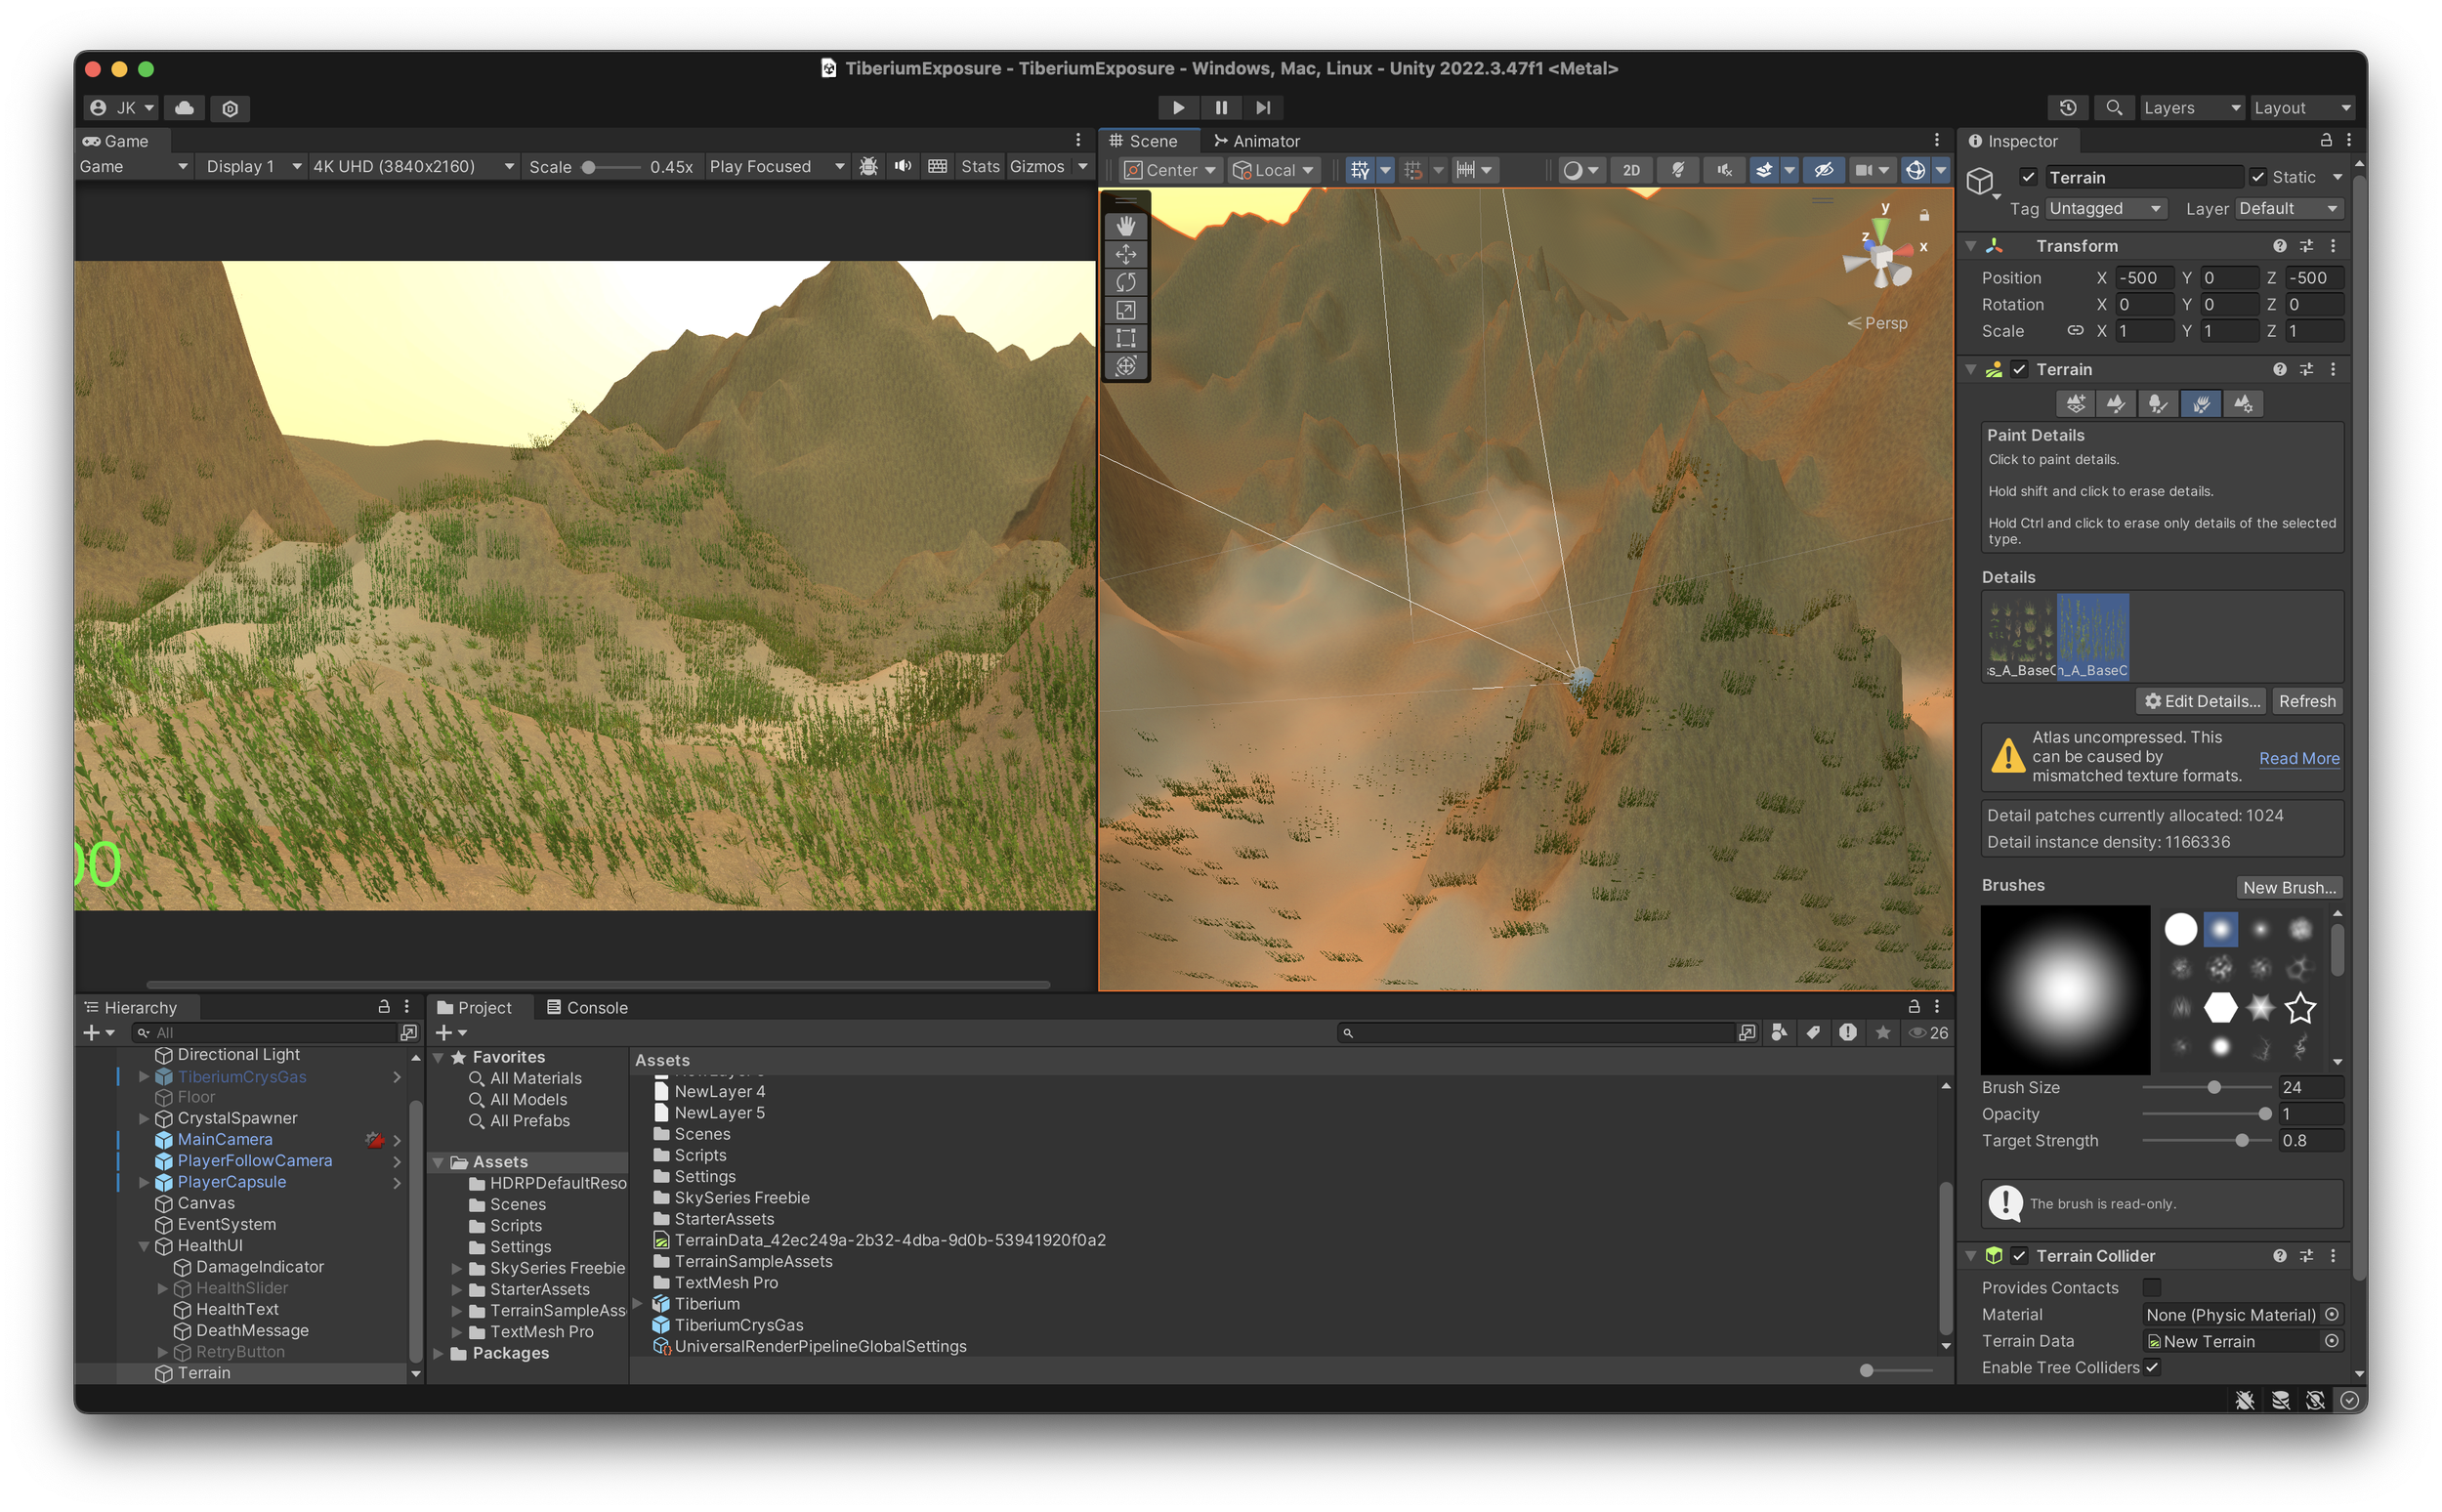
Task: Switch to the Animator tab
Action: [x=1256, y=141]
